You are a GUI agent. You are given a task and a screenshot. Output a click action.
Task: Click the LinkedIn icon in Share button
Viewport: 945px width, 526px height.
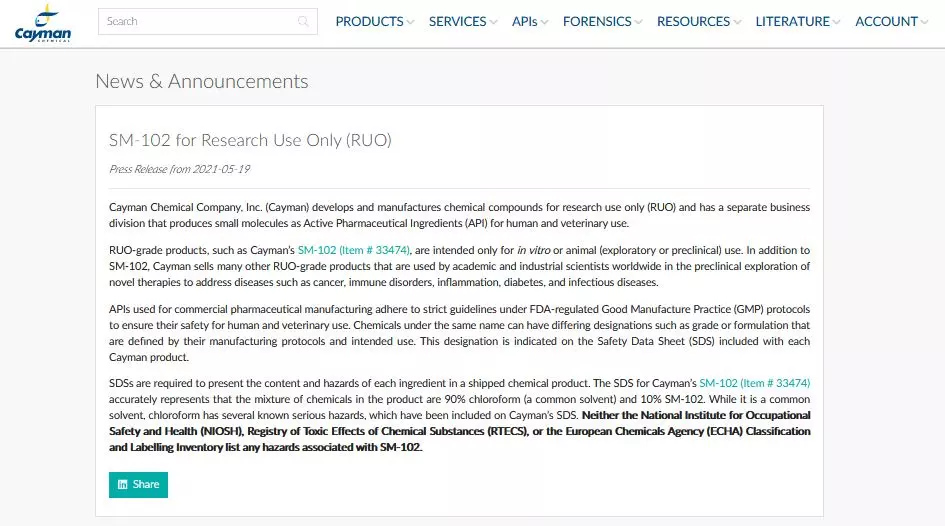click(x=123, y=484)
